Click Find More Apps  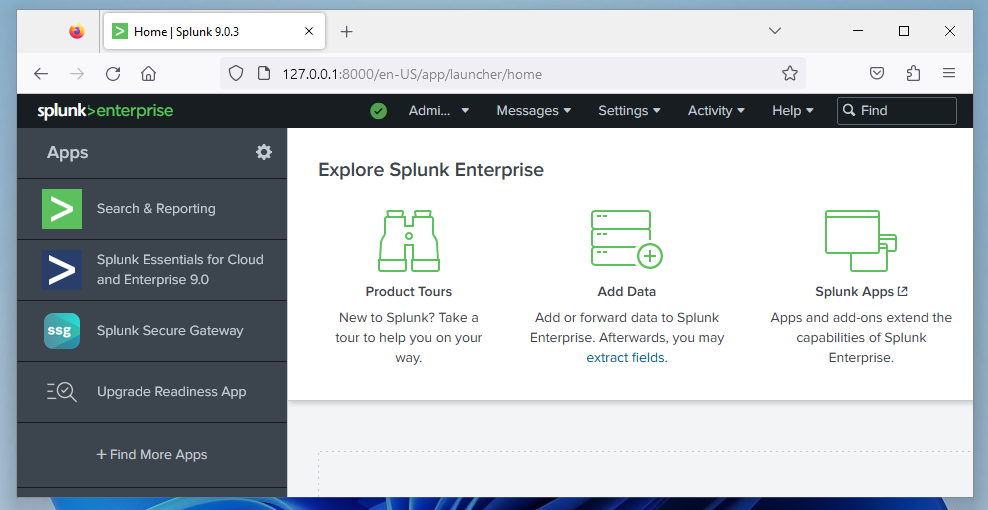pos(152,455)
